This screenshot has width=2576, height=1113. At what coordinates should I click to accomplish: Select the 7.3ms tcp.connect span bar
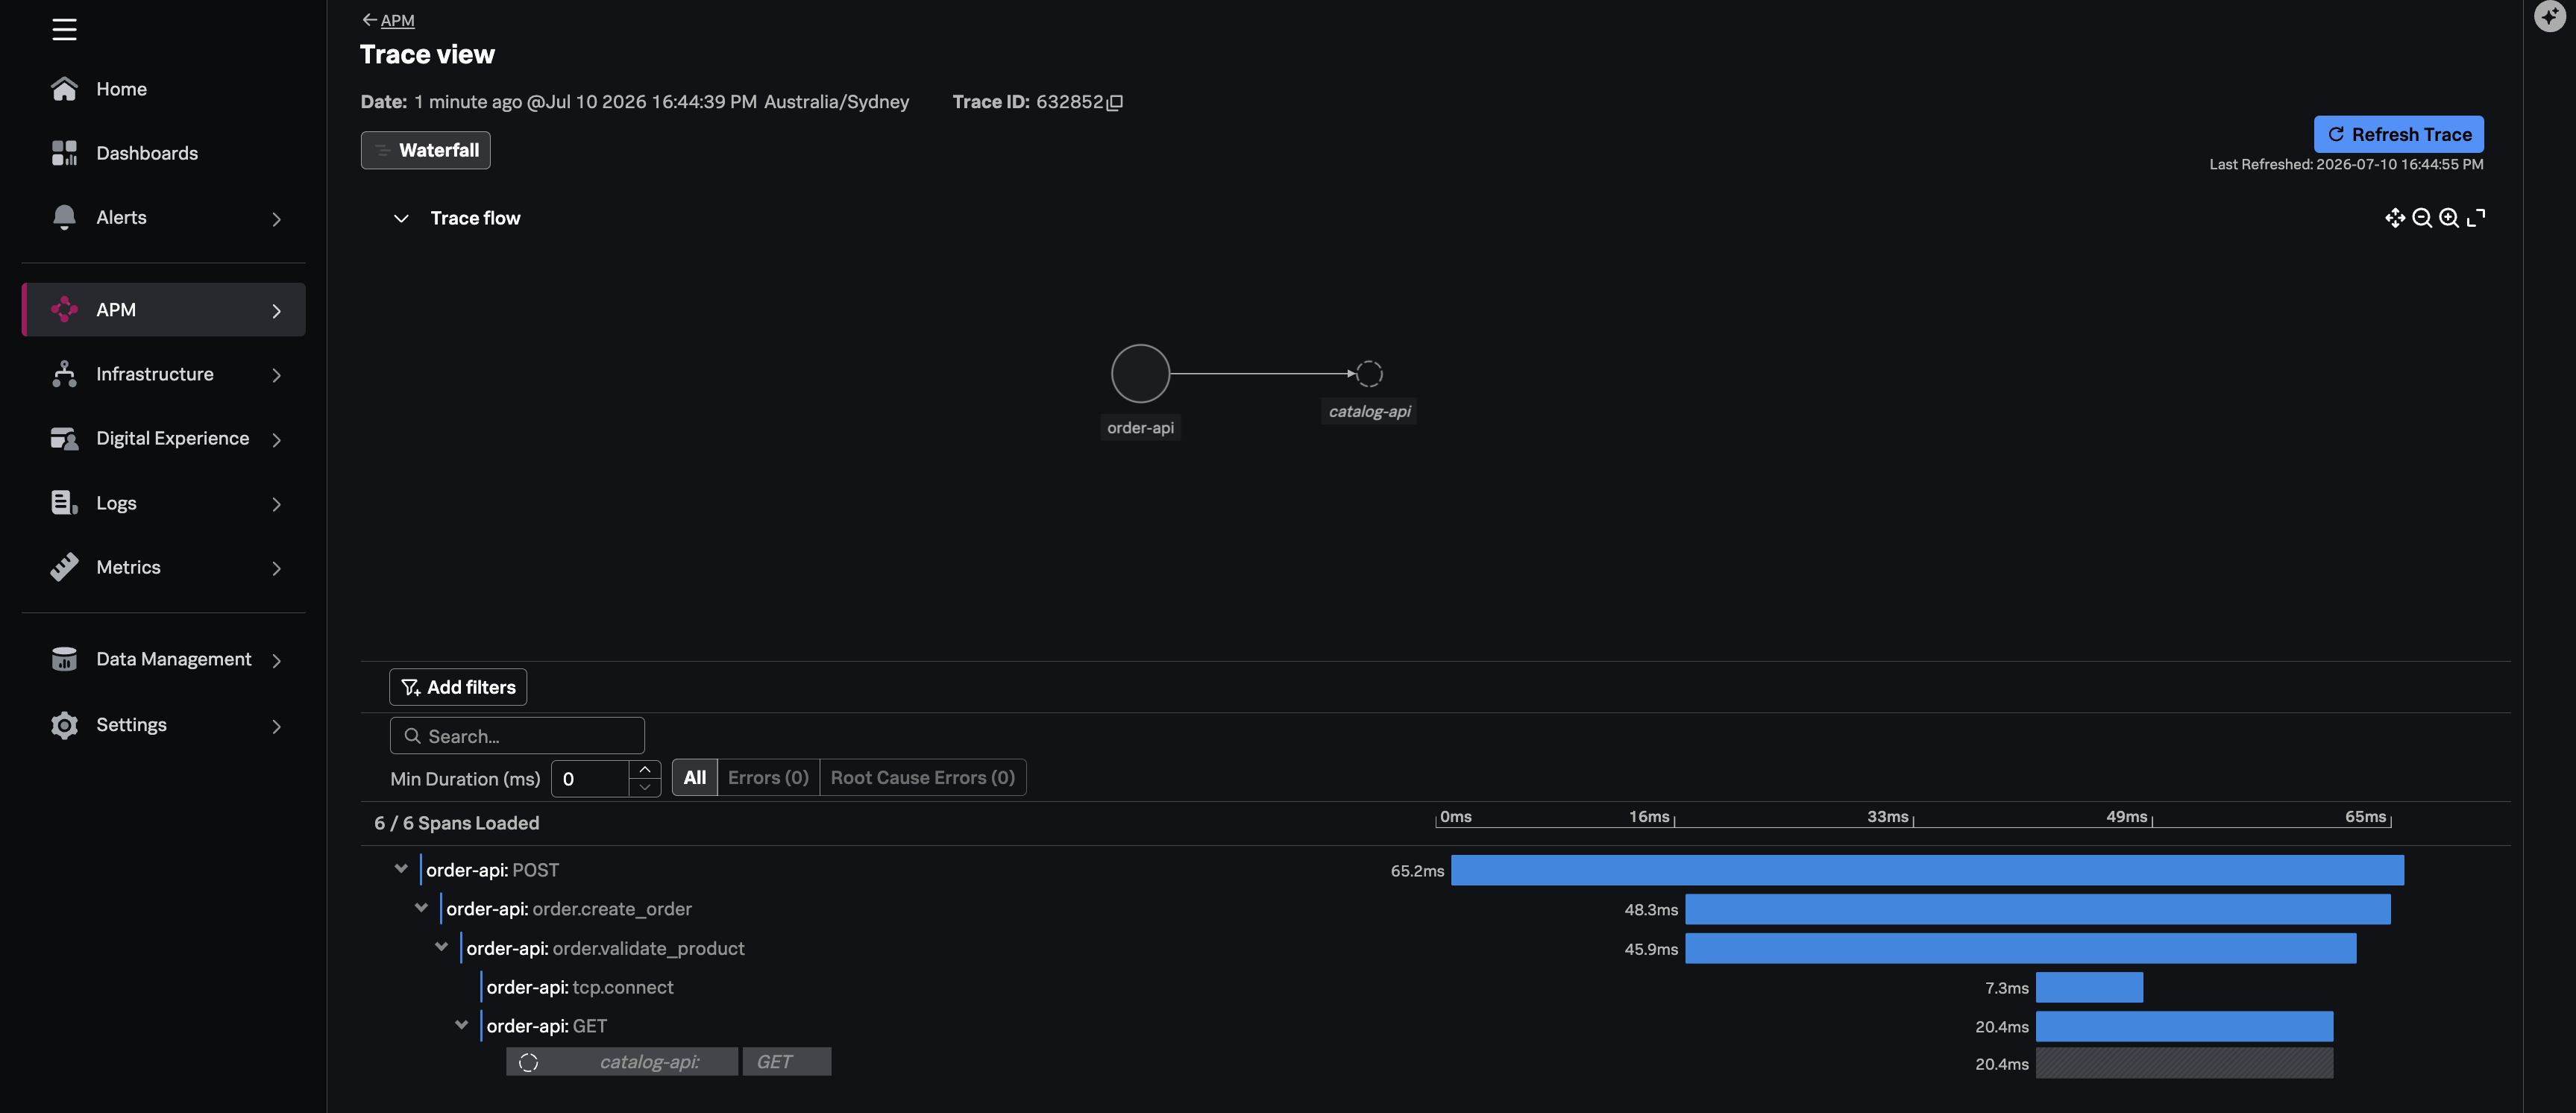tap(2089, 987)
